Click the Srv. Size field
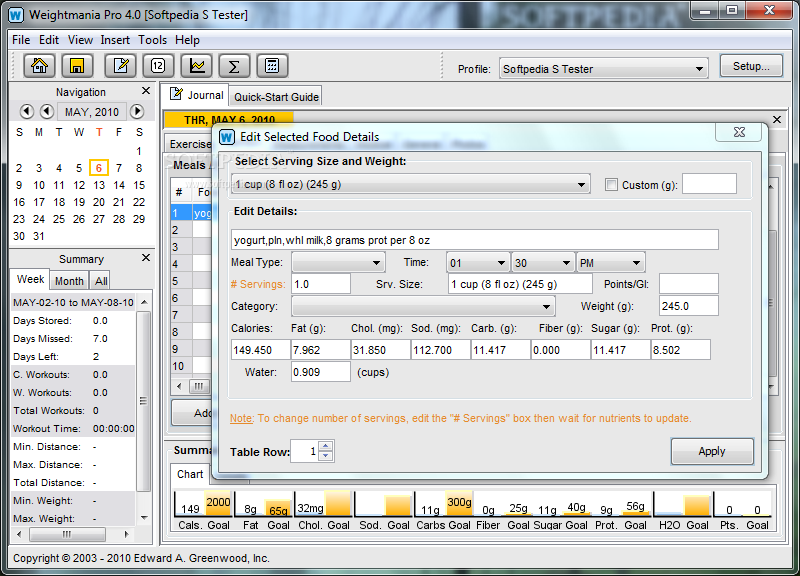800x576 pixels. 519,284
